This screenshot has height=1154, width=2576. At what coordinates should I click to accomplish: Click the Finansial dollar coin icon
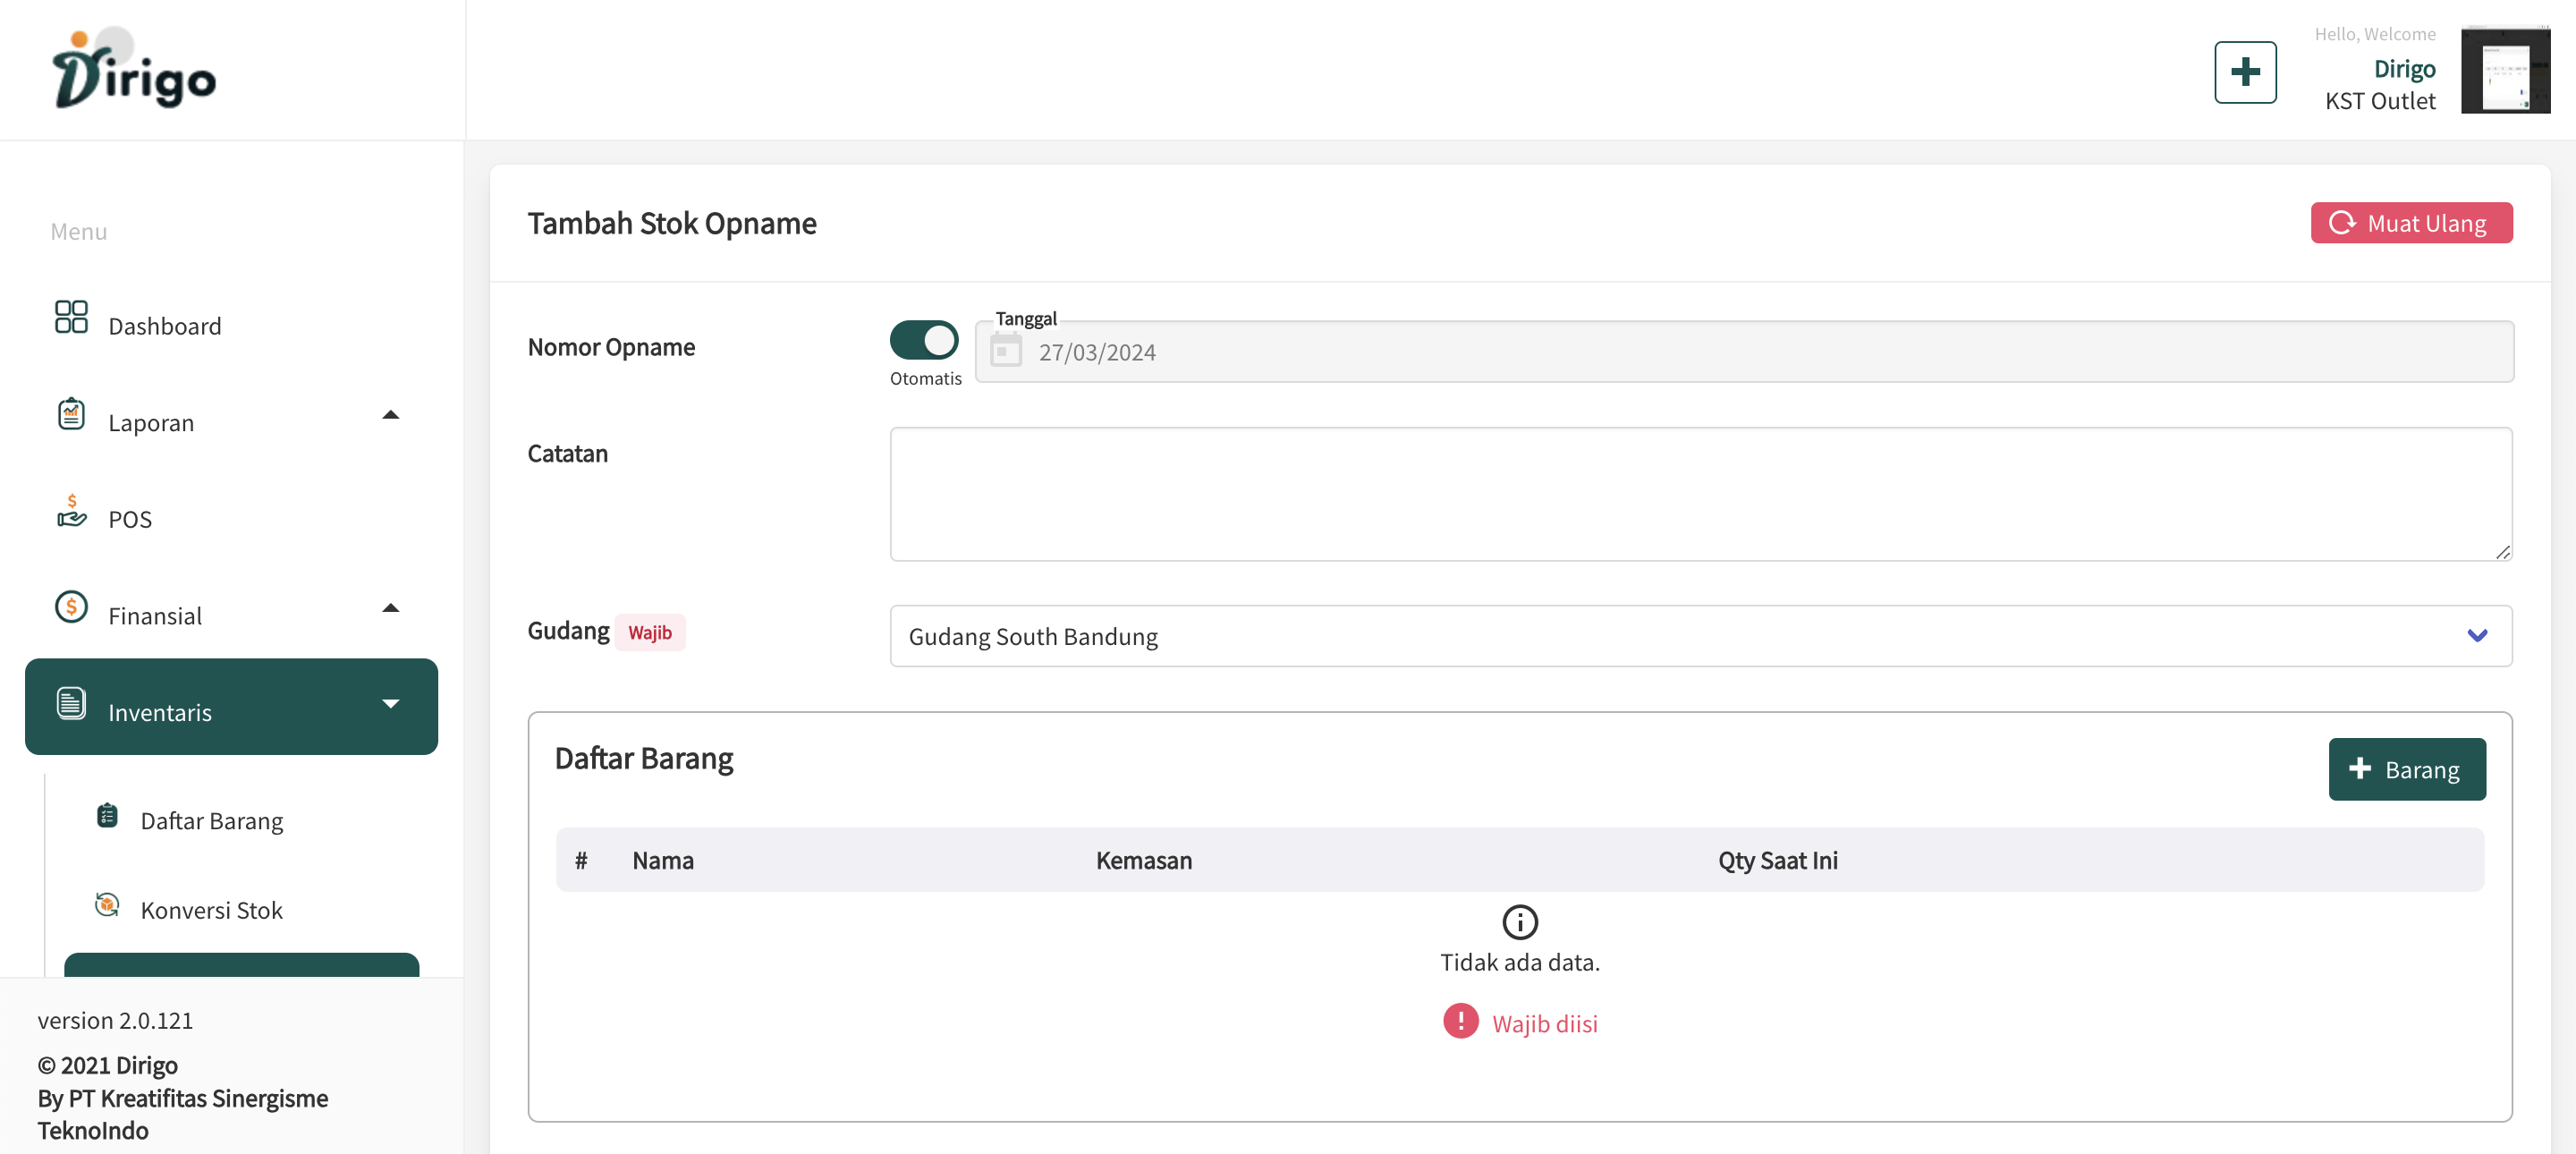[71, 607]
